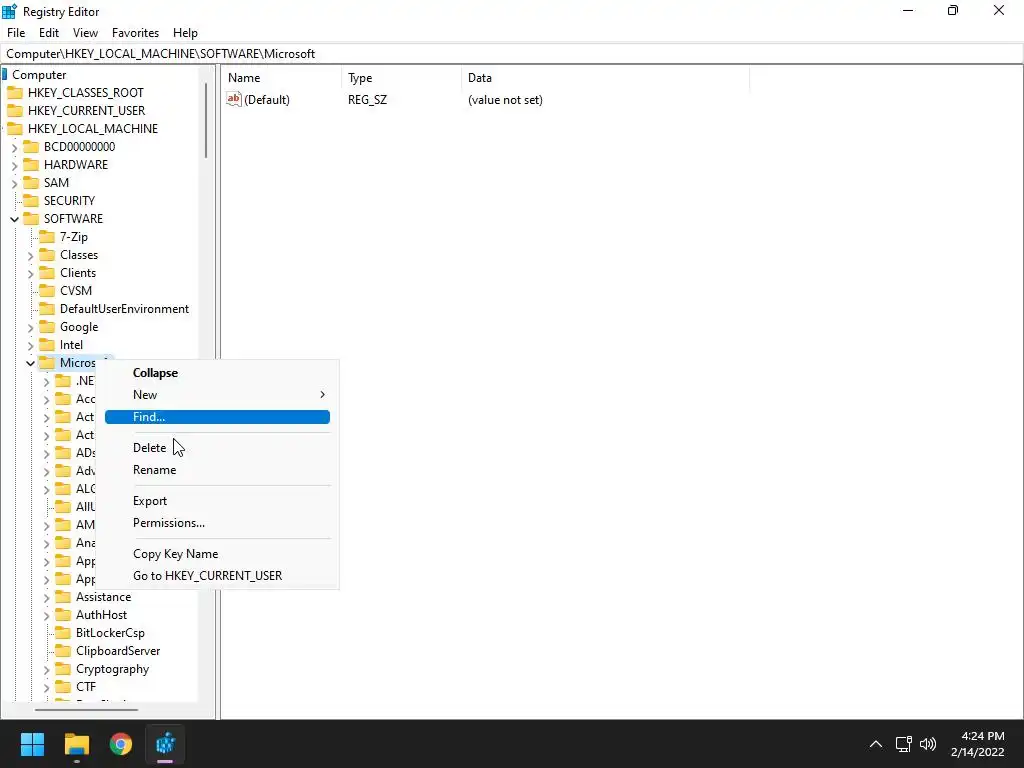This screenshot has height=768, width=1024.
Task: Click the 7-Zip folder icon
Action: 47,236
